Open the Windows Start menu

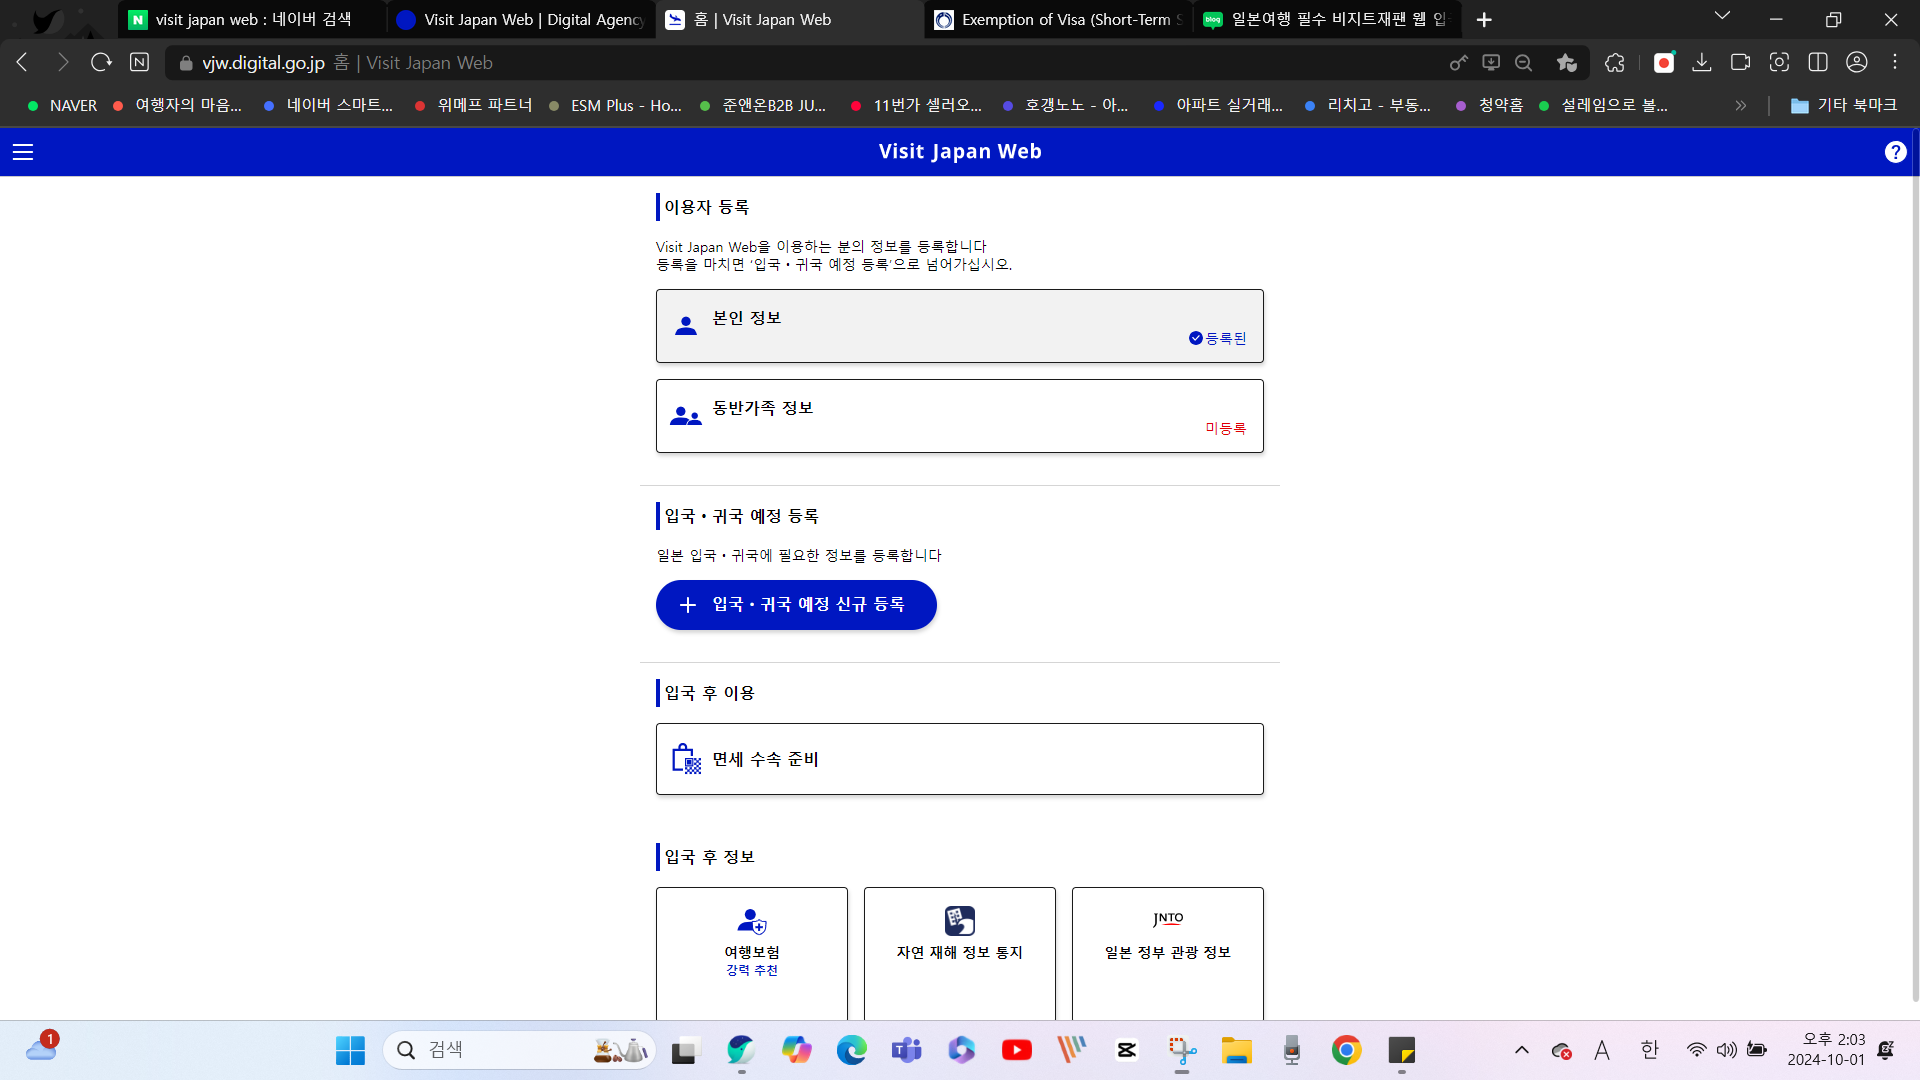tap(350, 1050)
